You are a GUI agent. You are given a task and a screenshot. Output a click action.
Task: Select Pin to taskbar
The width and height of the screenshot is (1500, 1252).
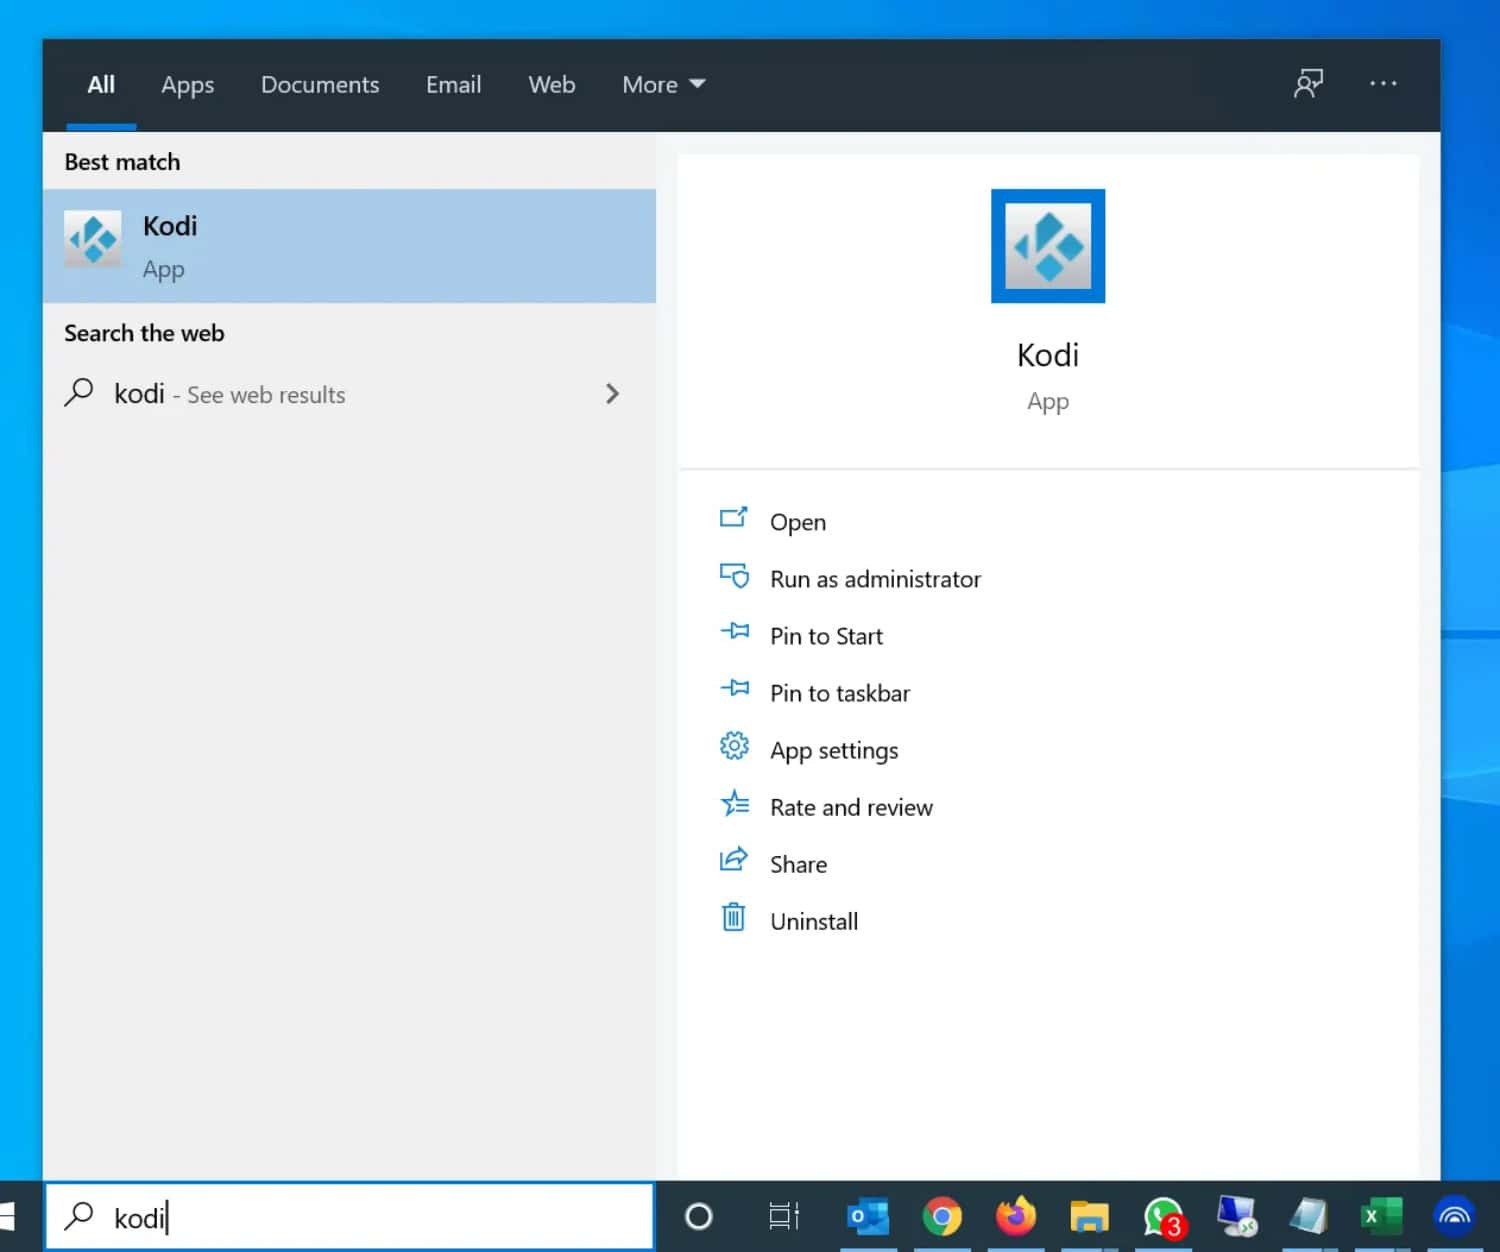tap(840, 693)
